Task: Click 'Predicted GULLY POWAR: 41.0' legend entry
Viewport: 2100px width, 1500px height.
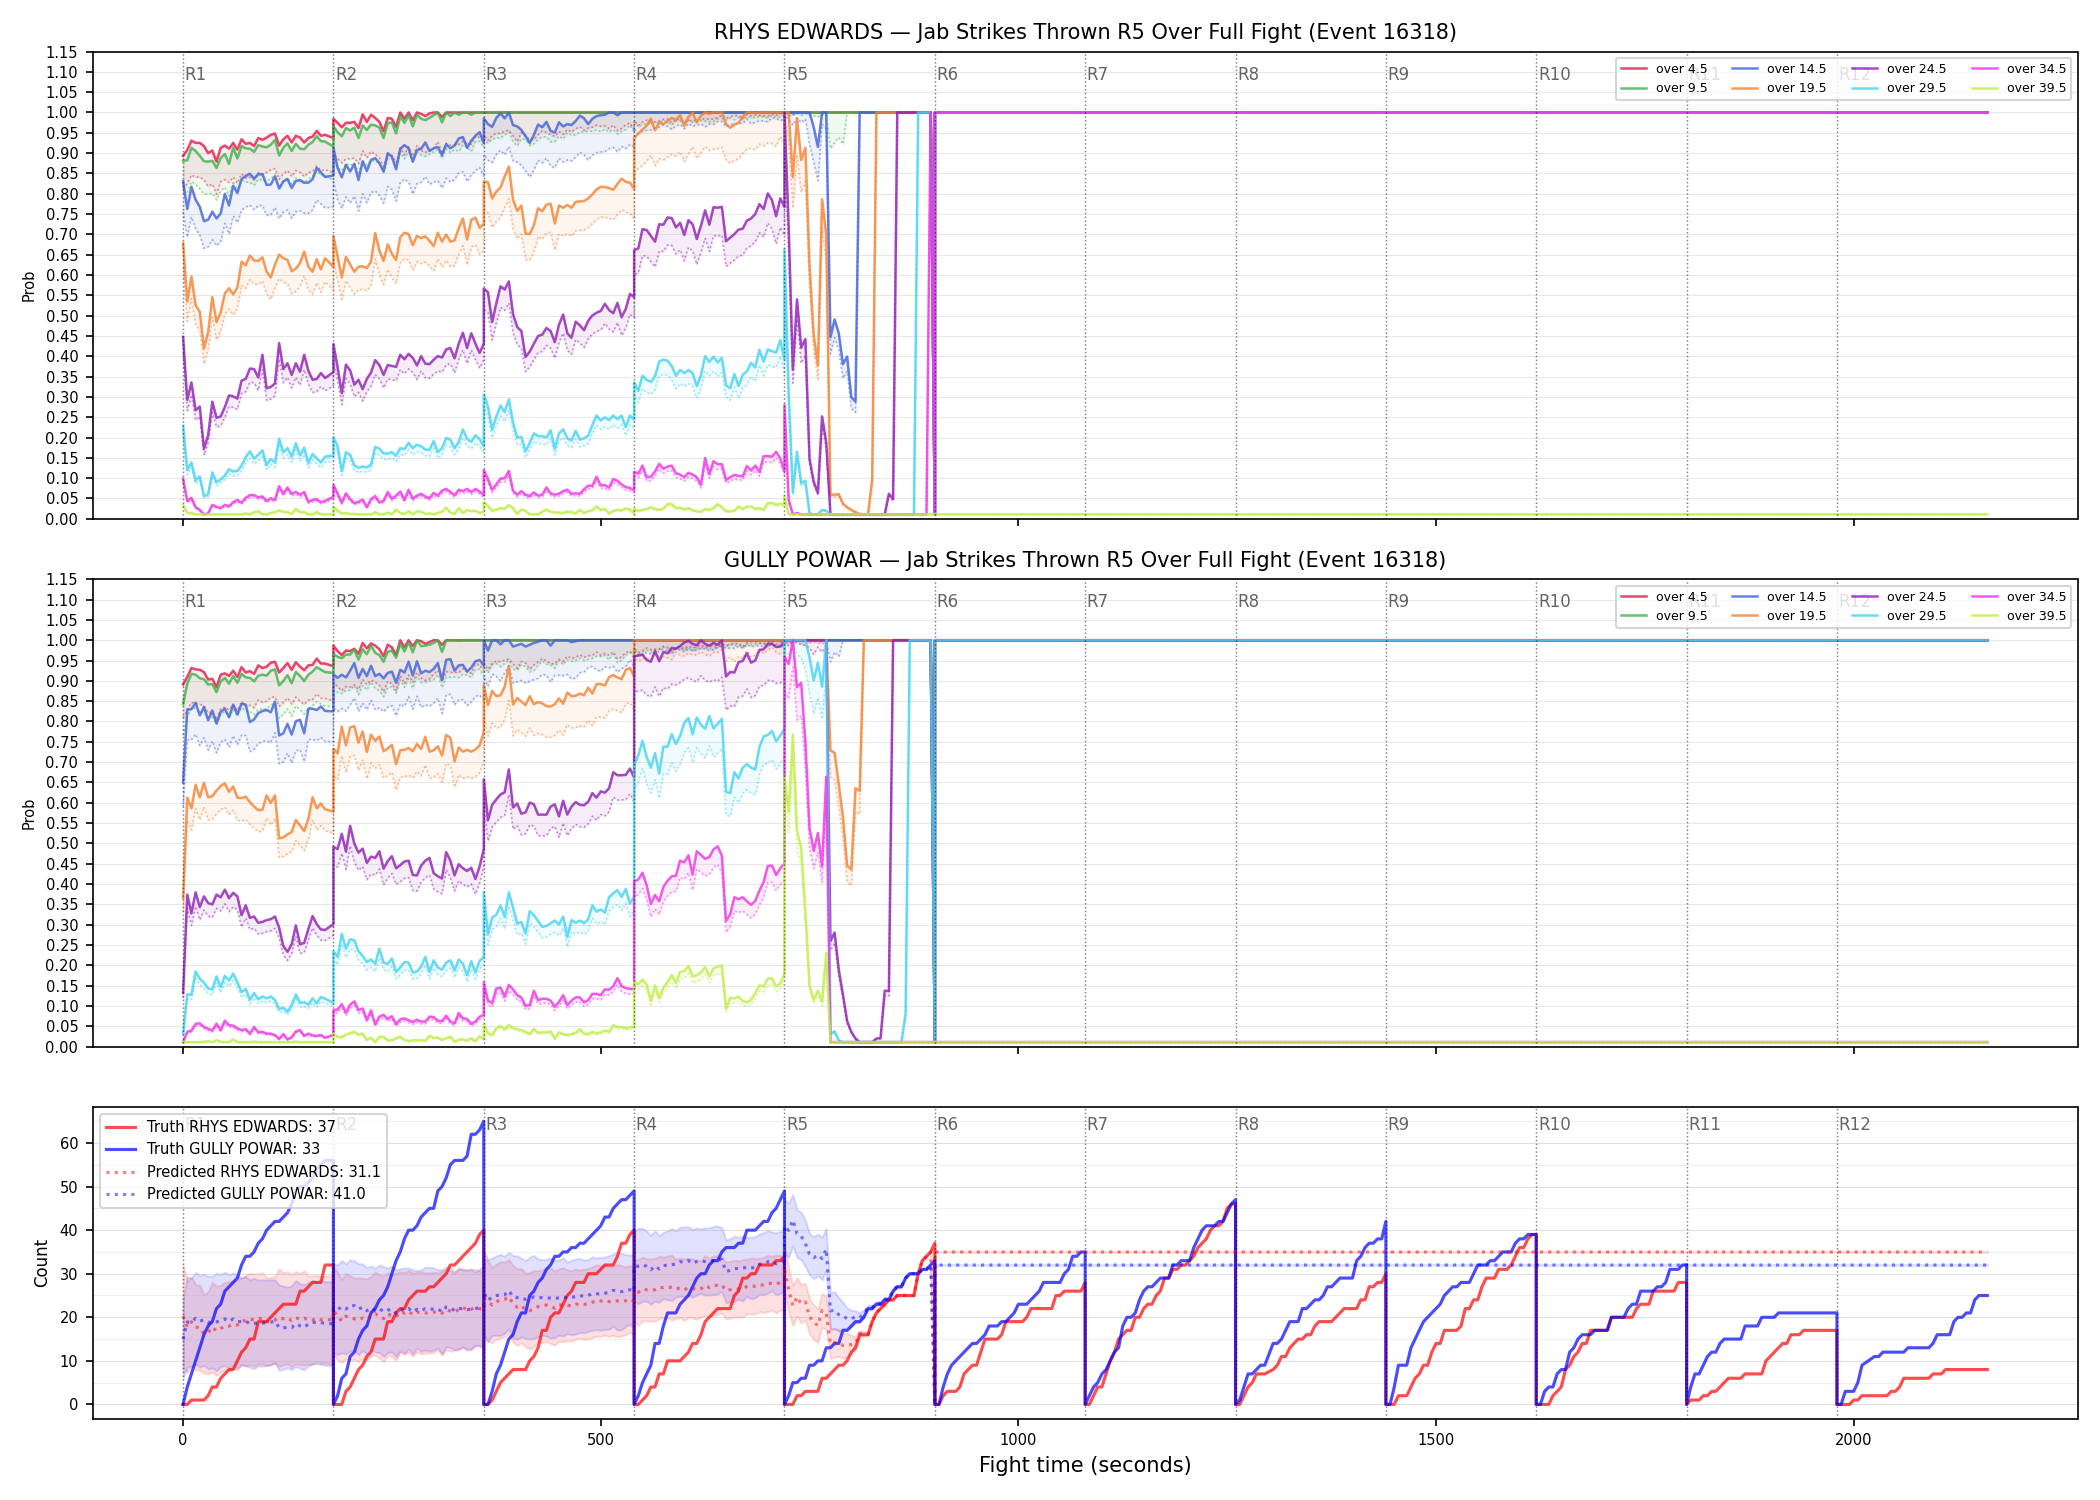Action: point(235,1193)
